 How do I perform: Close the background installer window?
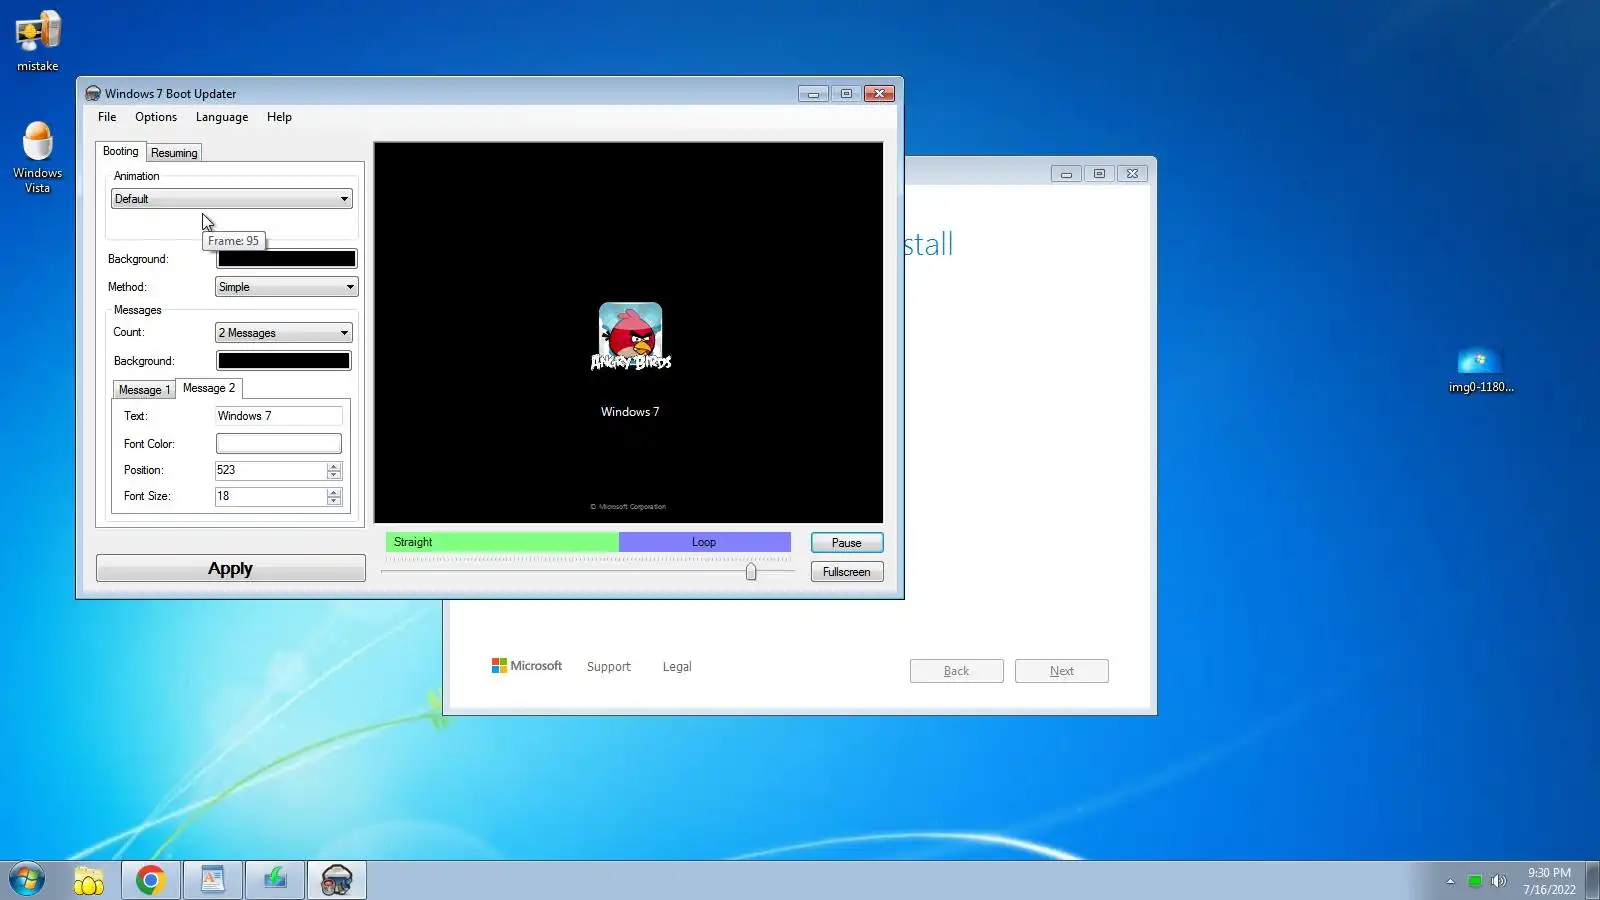1132,174
